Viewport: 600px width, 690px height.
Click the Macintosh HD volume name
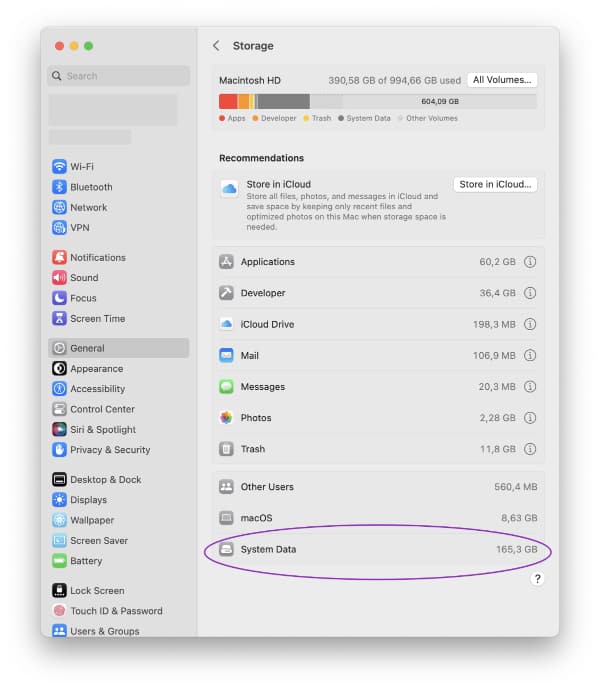click(x=250, y=81)
